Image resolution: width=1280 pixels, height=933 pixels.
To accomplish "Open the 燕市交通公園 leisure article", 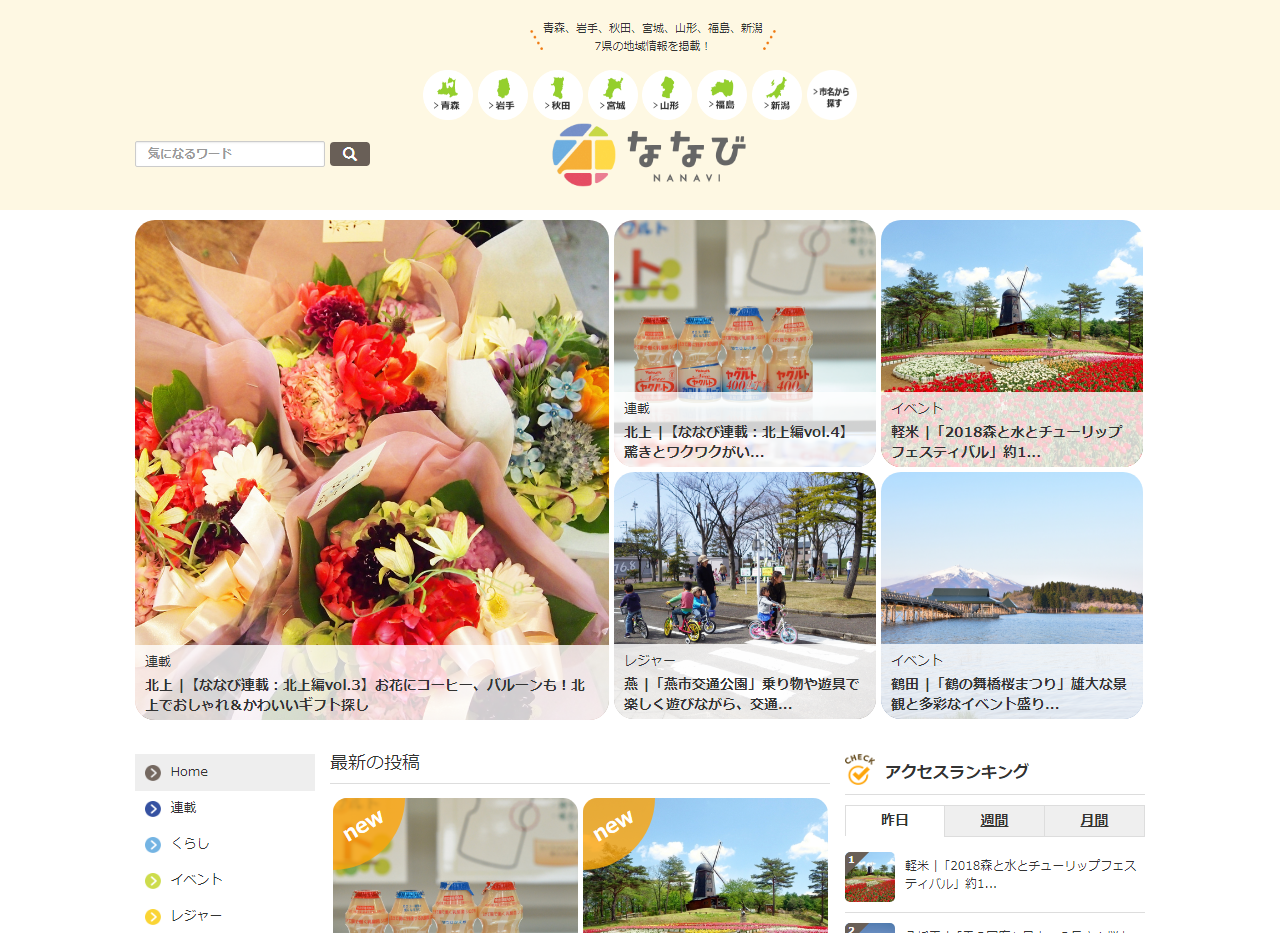I will (745, 595).
